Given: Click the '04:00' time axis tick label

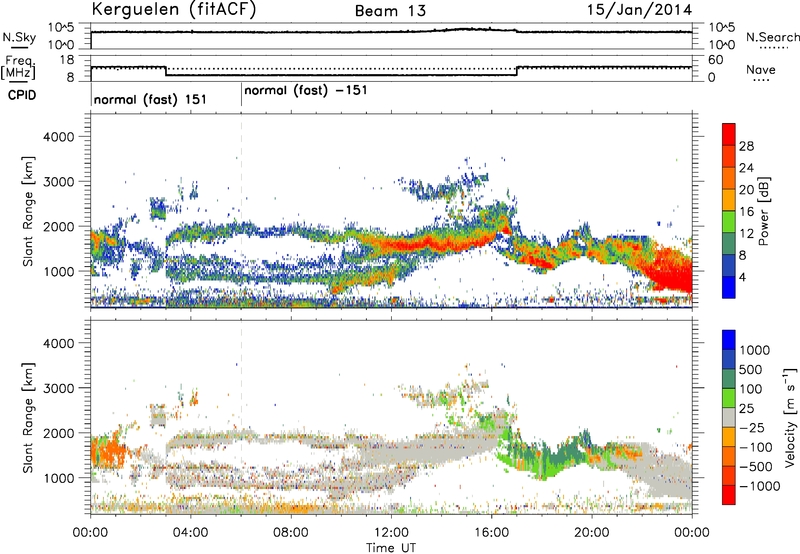Looking at the screenshot, I should (x=190, y=533).
